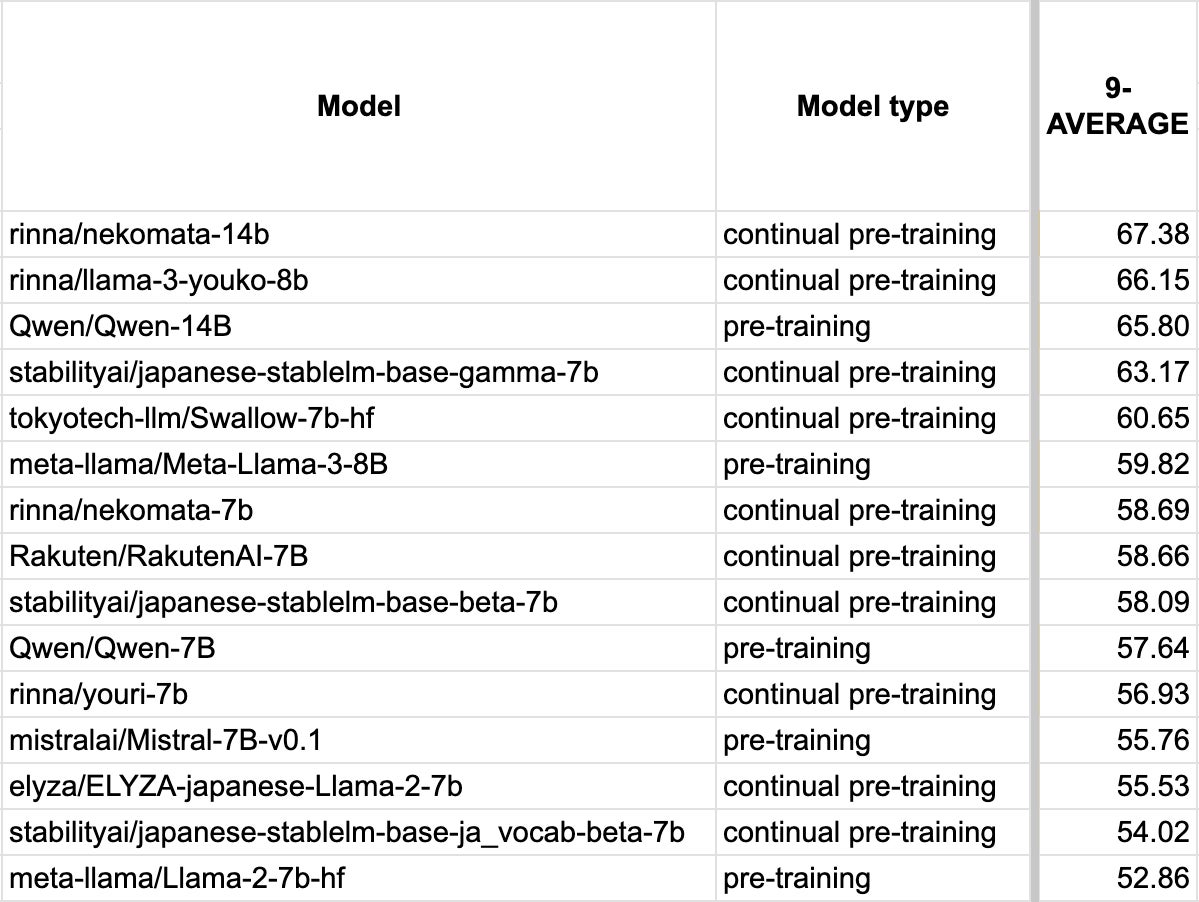Click the 9-AVERAGE column header
Image resolution: width=1199 pixels, height=902 pixels.
[1117, 106]
